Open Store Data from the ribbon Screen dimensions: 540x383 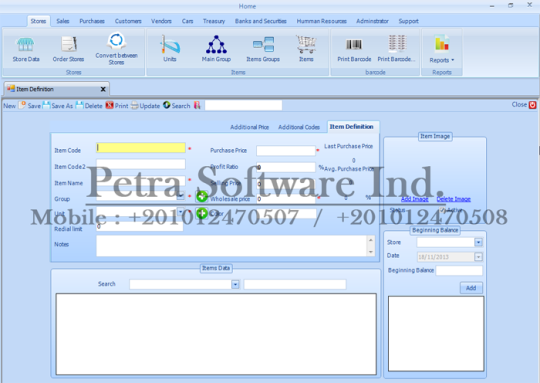click(x=26, y=50)
